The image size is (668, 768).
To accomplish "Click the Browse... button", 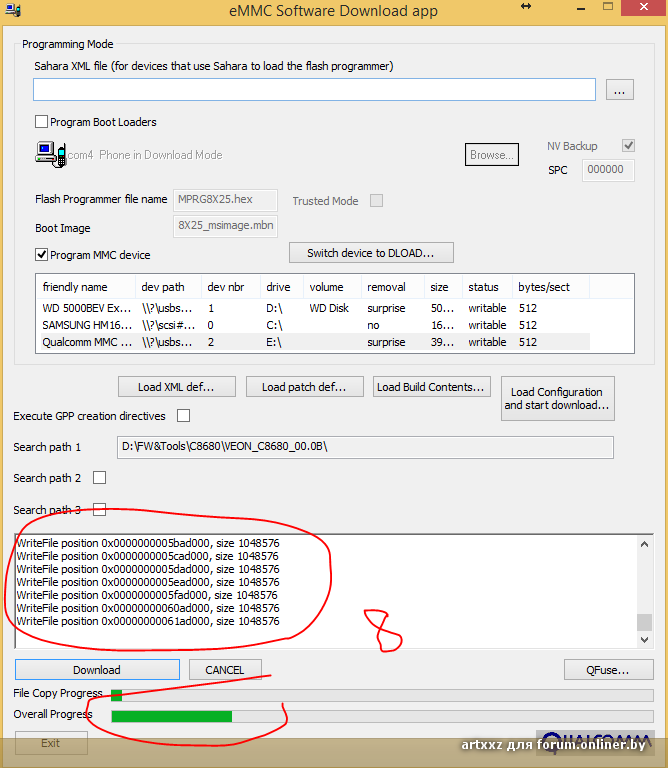I will tap(492, 155).
